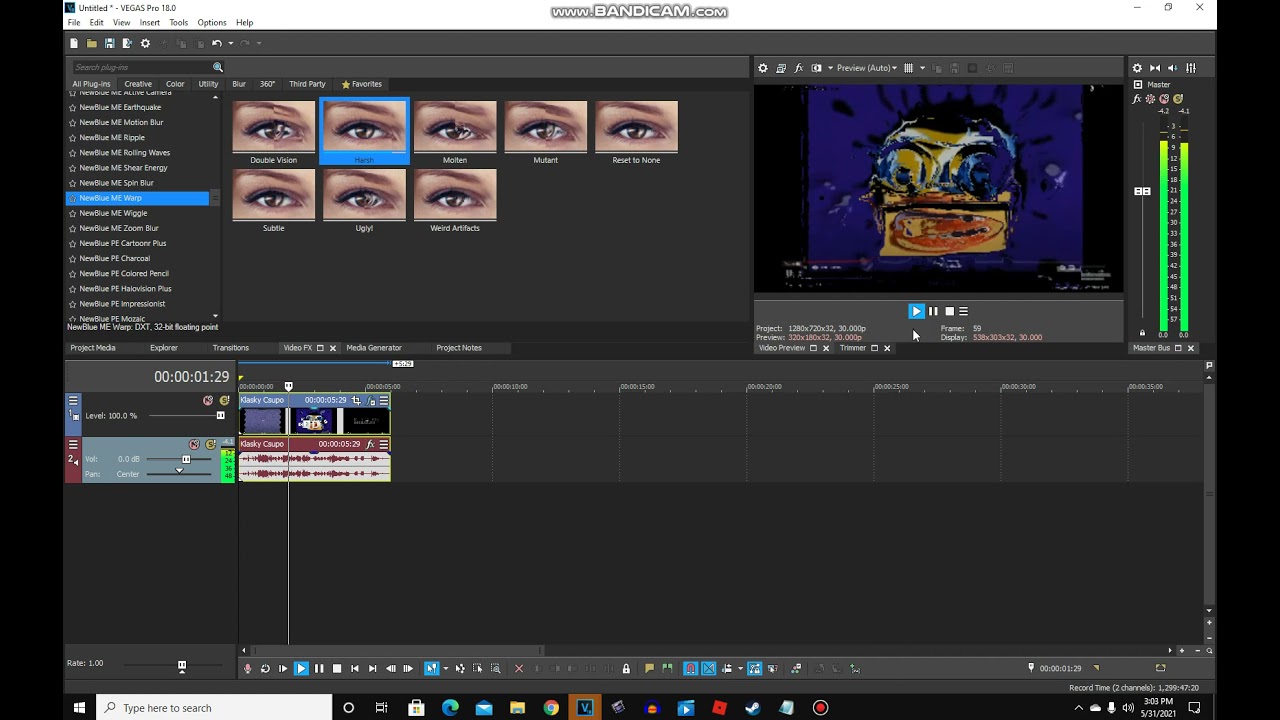Create a new project with toolbar icon
1280x720 pixels.
[74, 44]
